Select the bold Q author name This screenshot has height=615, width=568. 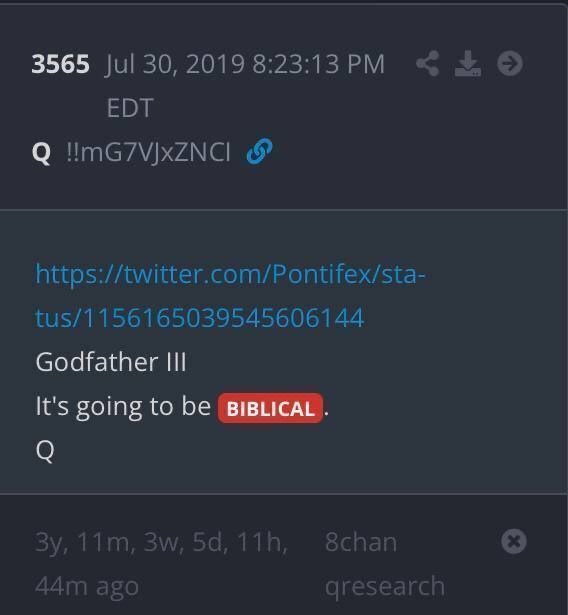[42, 153]
